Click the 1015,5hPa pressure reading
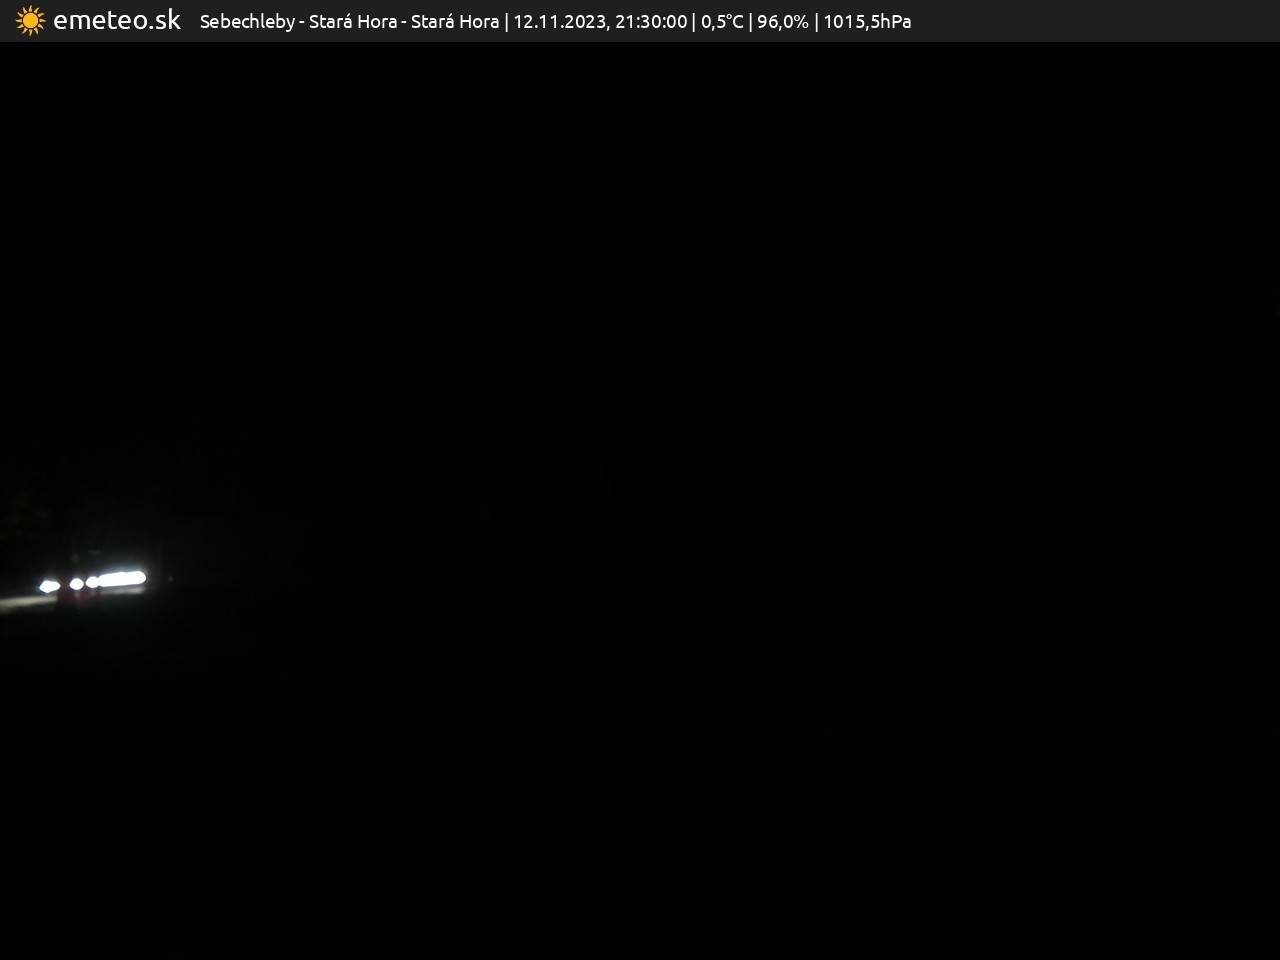Screen dimensions: 1280x960 coord(867,21)
